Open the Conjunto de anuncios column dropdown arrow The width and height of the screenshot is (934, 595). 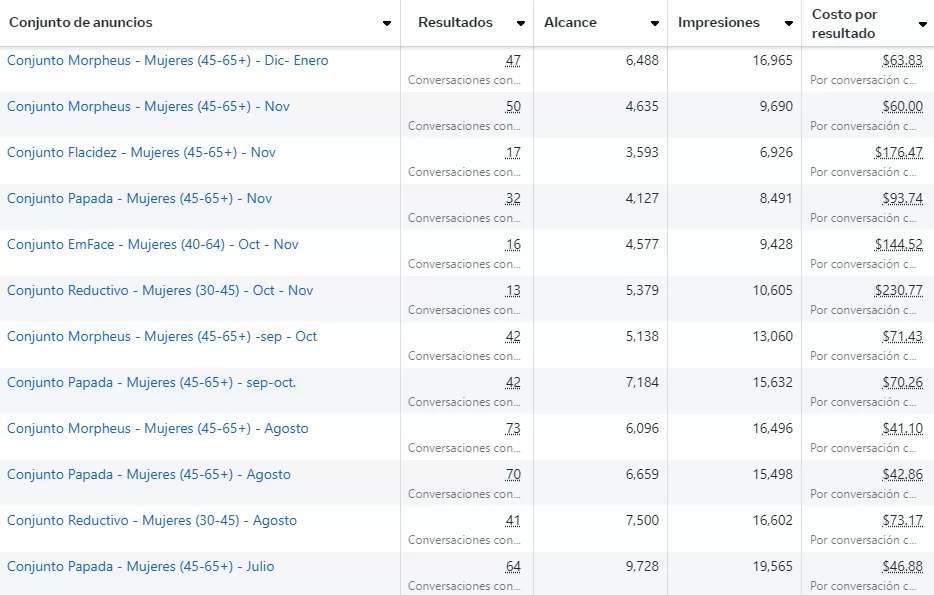pos(386,24)
